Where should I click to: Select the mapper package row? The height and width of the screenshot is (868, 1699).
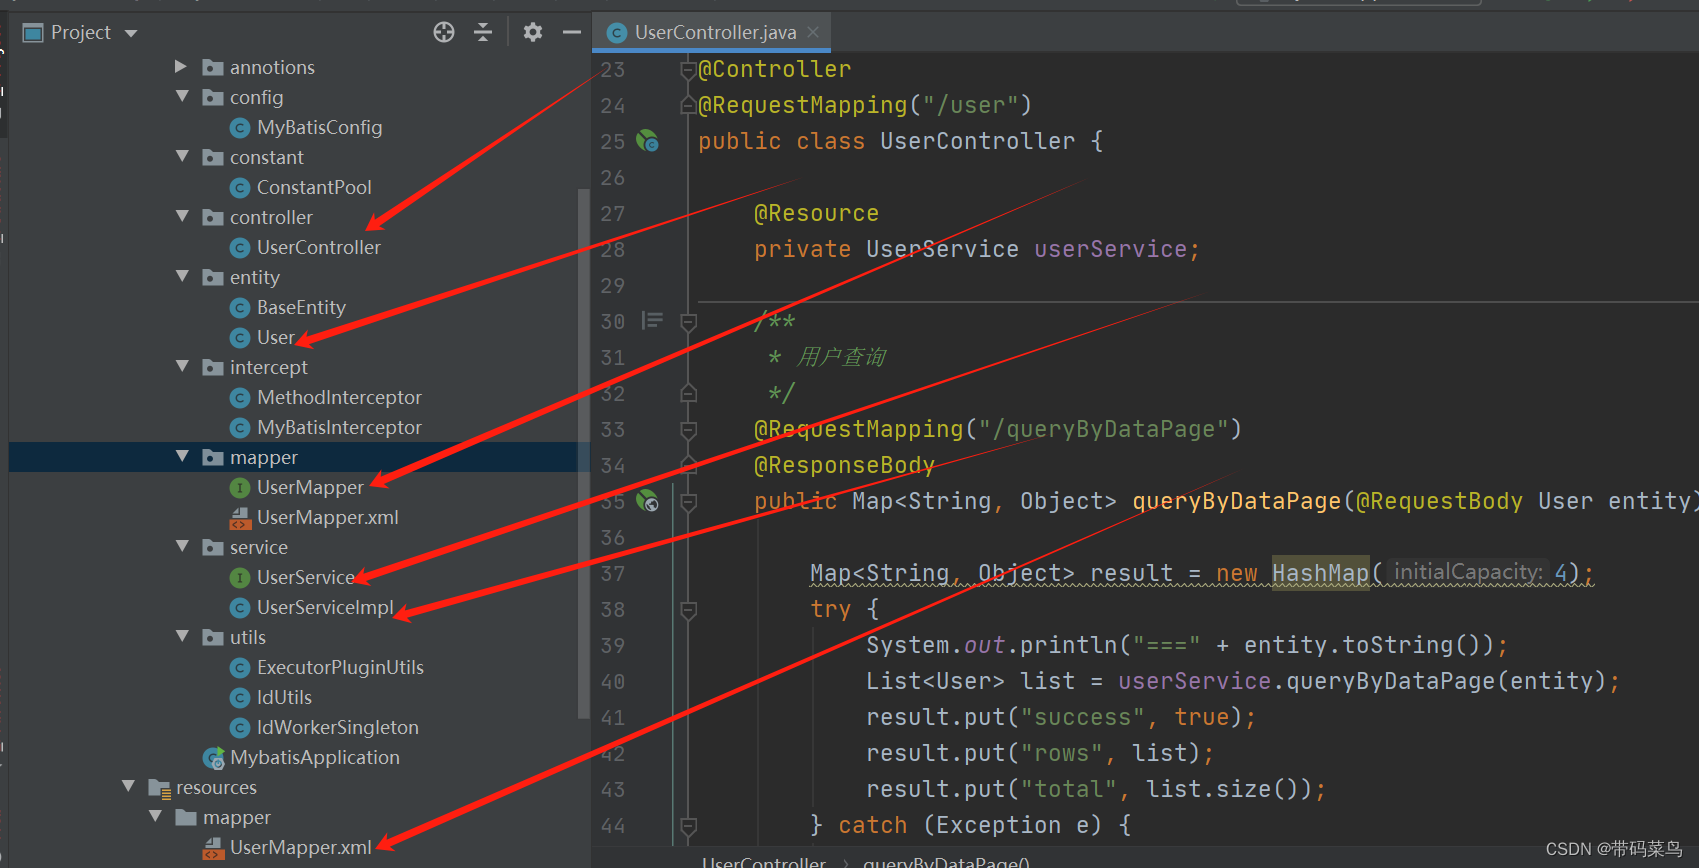[x=300, y=457]
